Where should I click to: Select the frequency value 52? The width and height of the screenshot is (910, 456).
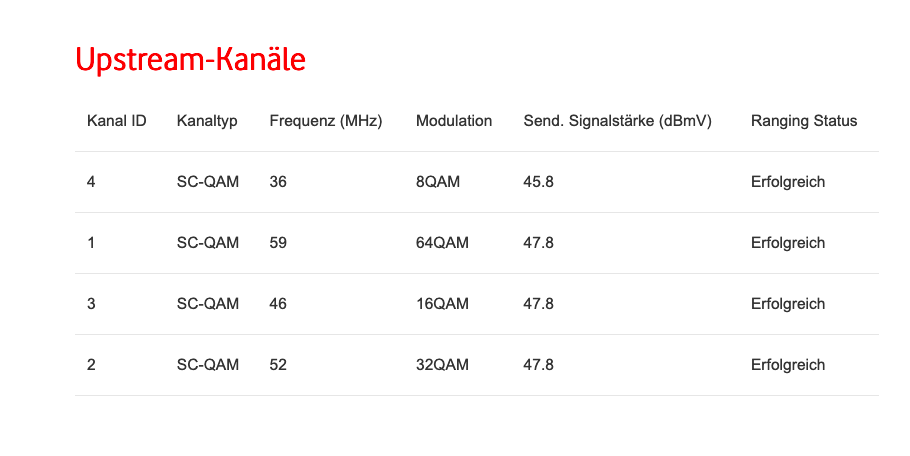pos(278,365)
